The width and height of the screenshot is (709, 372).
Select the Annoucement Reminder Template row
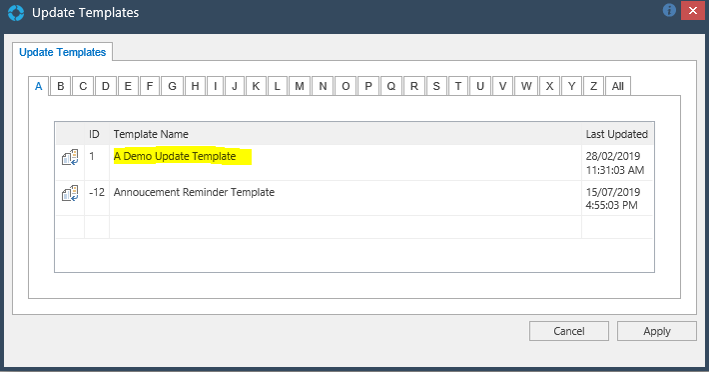pos(354,198)
